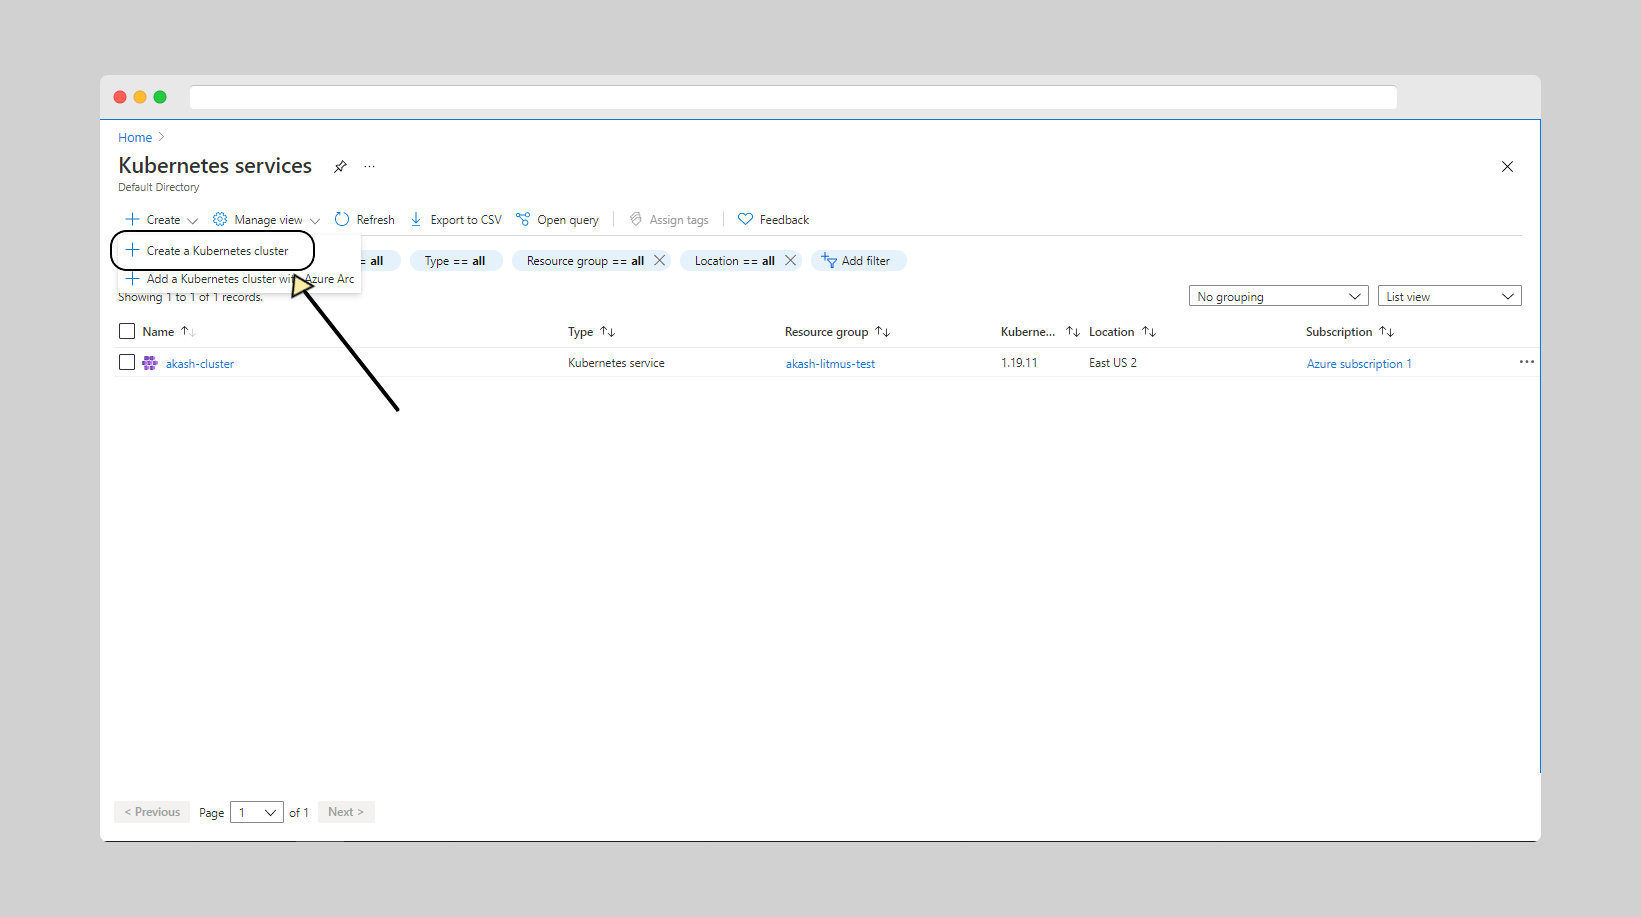This screenshot has height=917, width=1641.
Task: Sort by Name column
Action: click(x=168, y=332)
